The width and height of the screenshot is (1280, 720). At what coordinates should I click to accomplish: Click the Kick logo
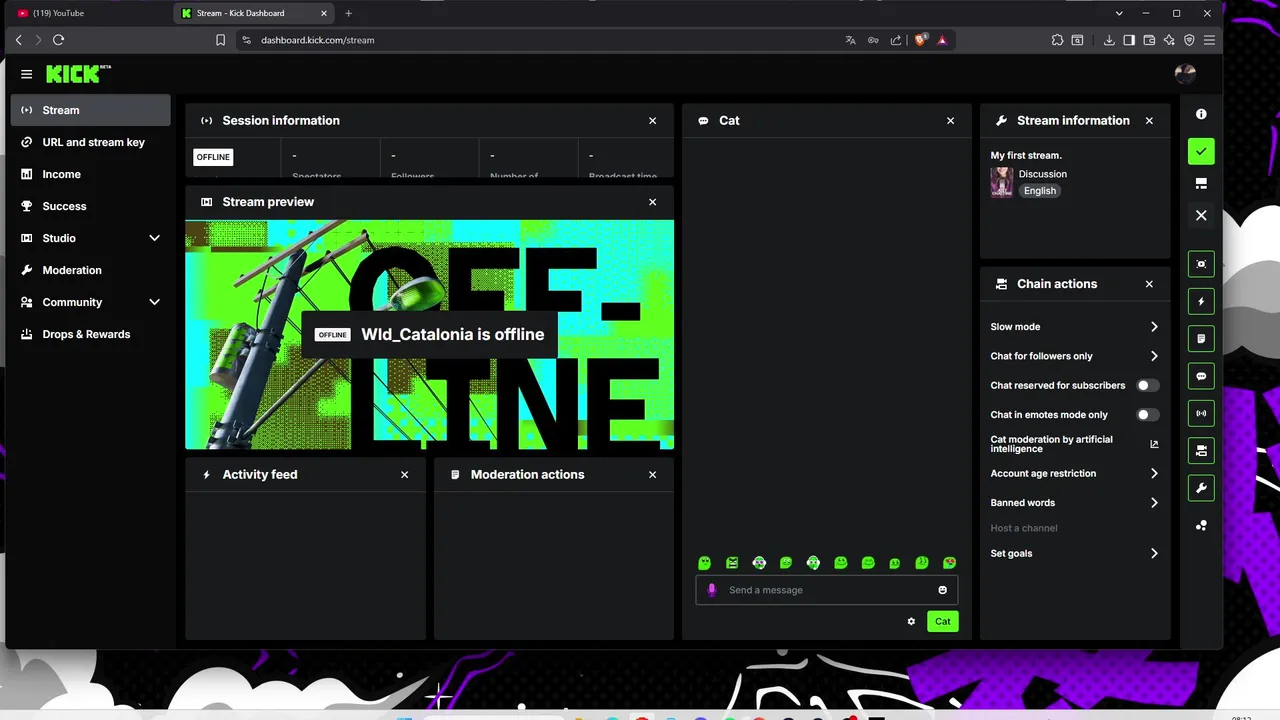[78, 74]
